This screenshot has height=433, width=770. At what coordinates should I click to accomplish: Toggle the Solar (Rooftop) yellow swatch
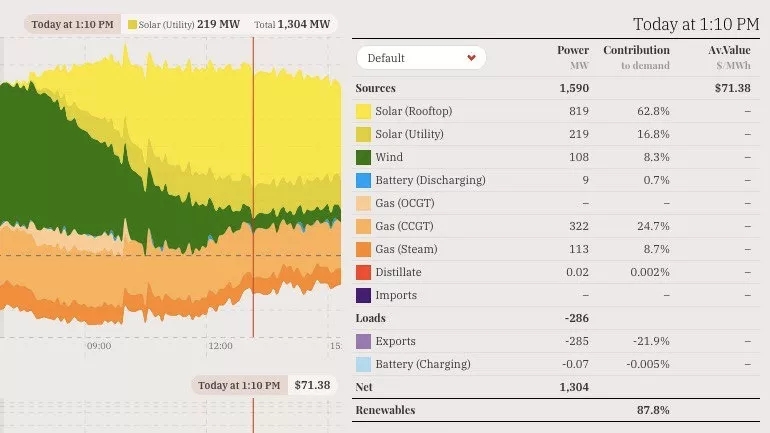(364, 111)
